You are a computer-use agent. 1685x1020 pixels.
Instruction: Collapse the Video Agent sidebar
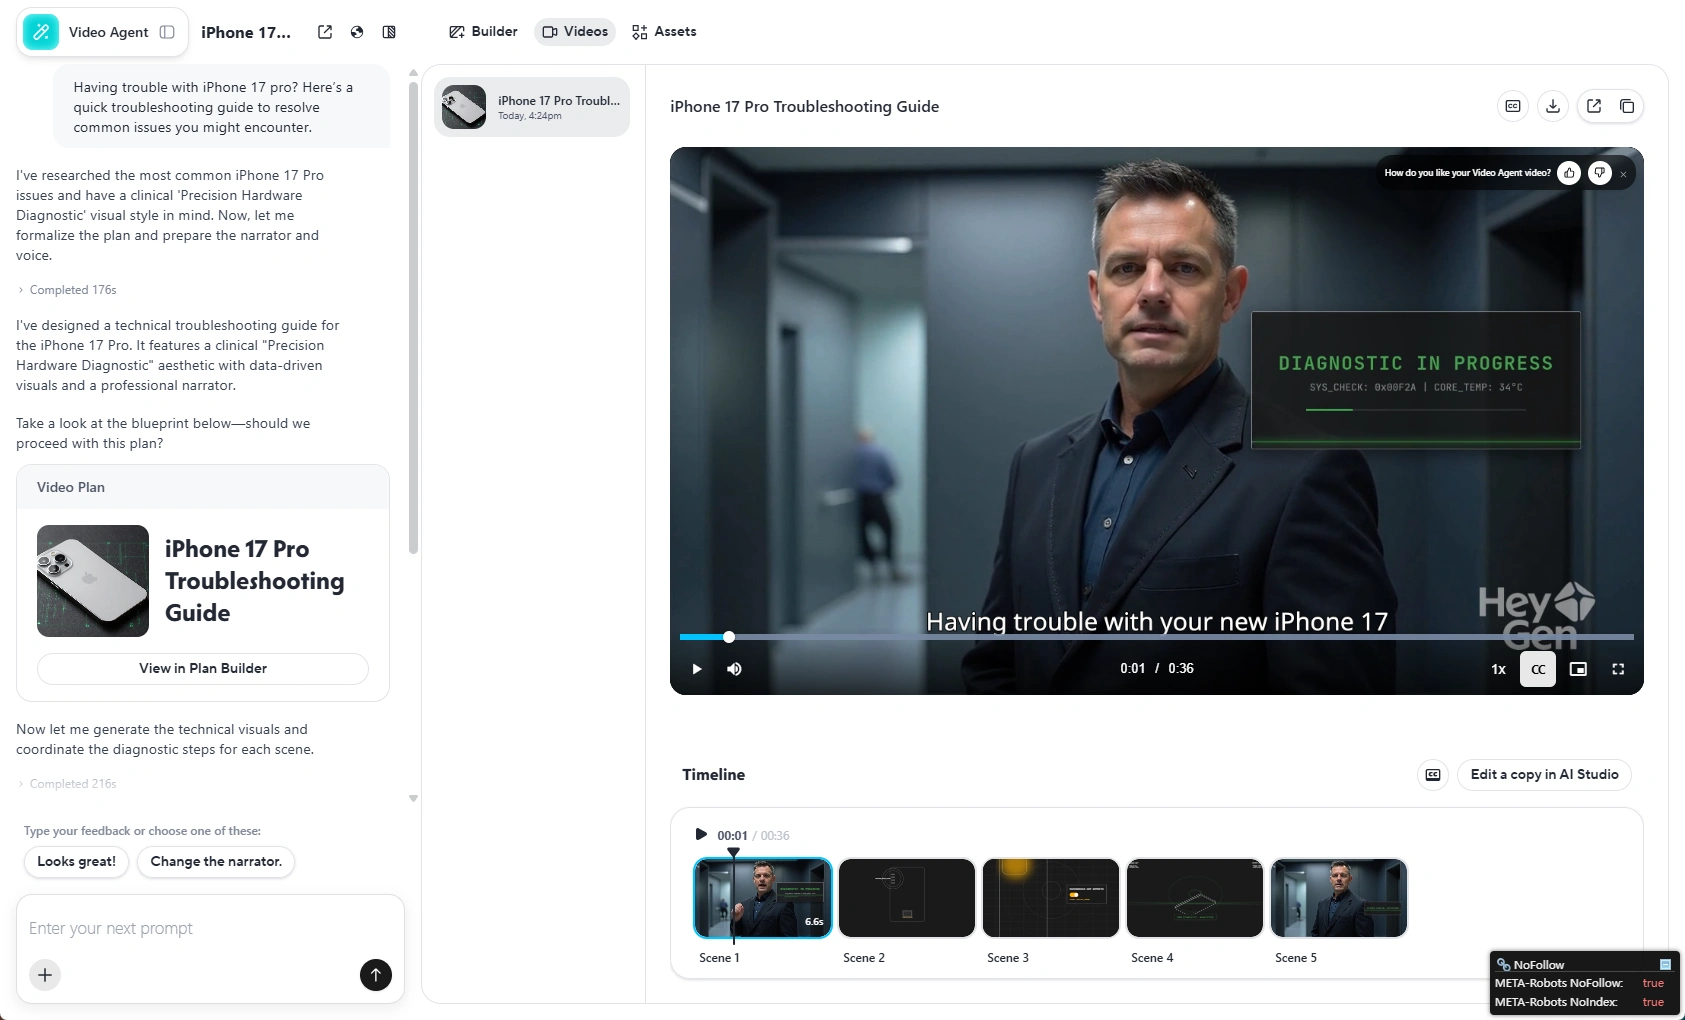[x=168, y=31]
